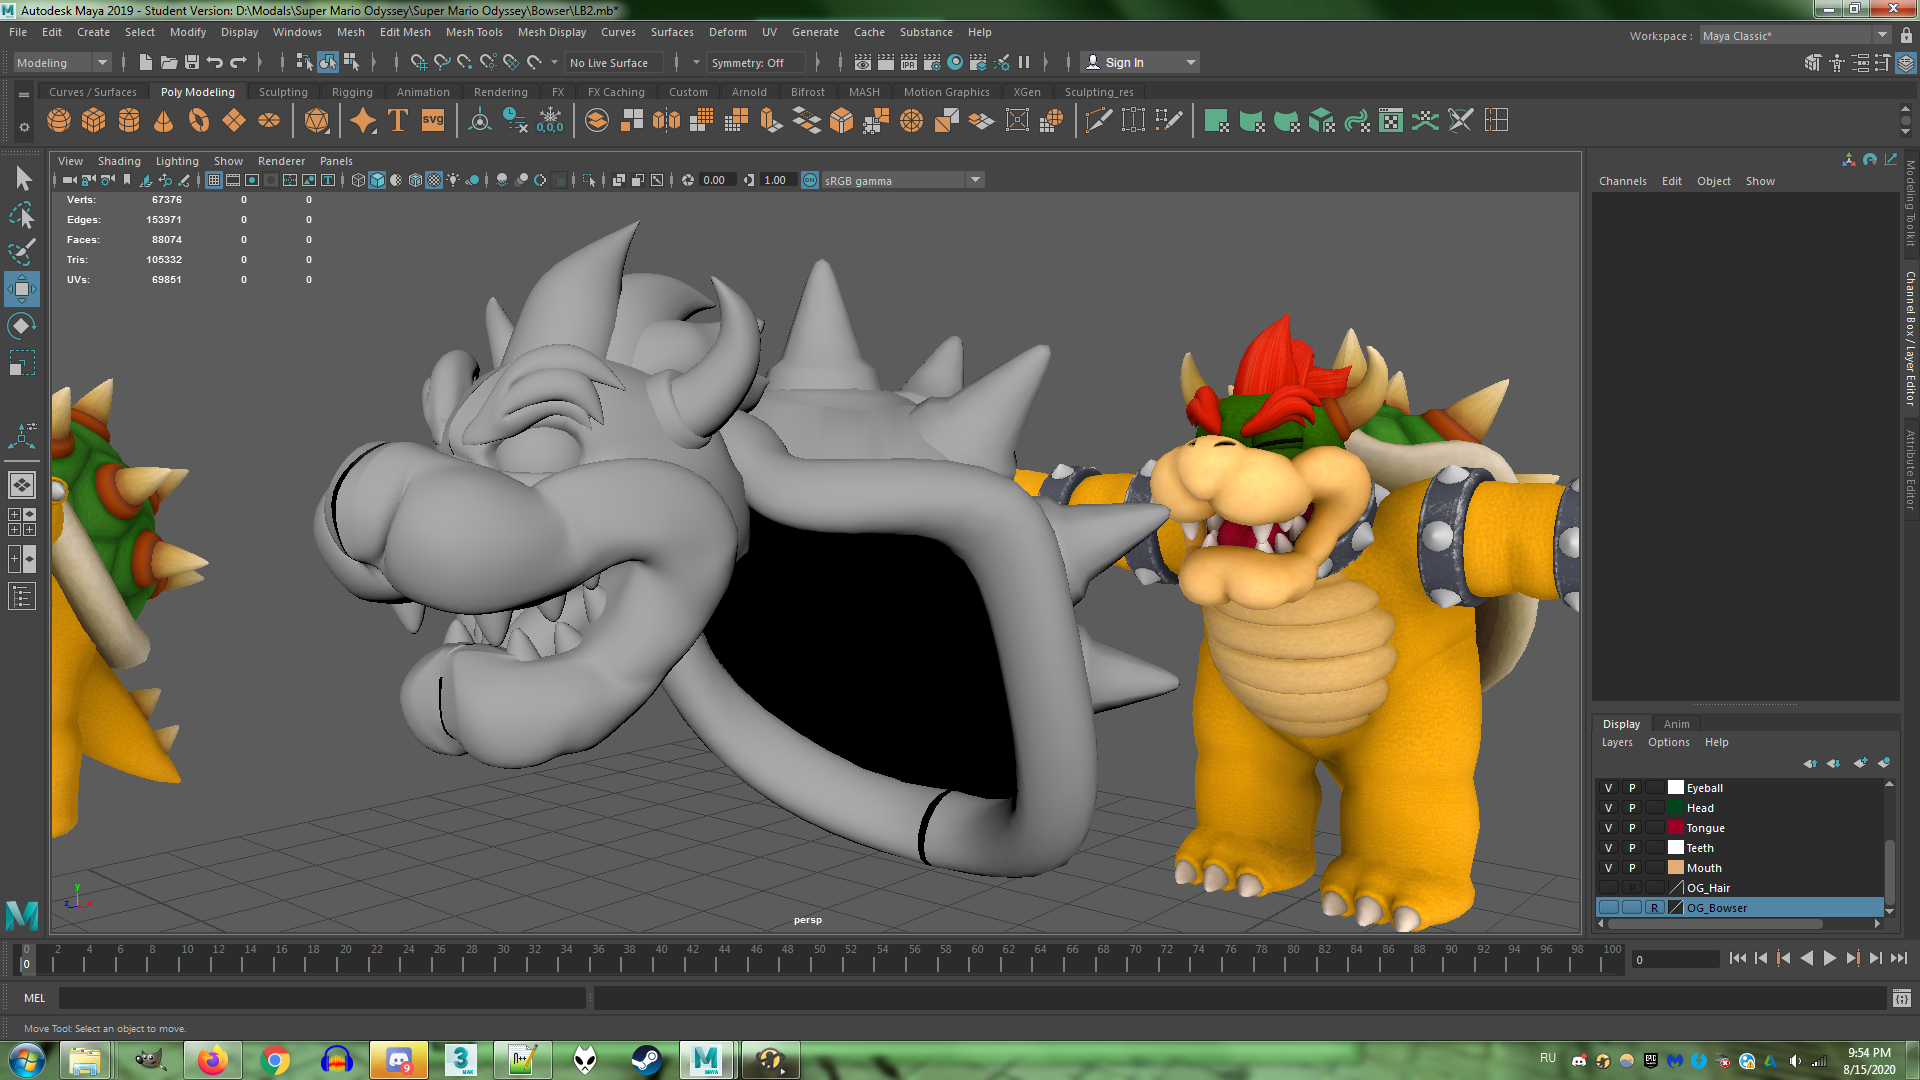This screenshot has width=1920, height=1080.
Task: Click the Redo arrow icon
Action: point(238,62)
